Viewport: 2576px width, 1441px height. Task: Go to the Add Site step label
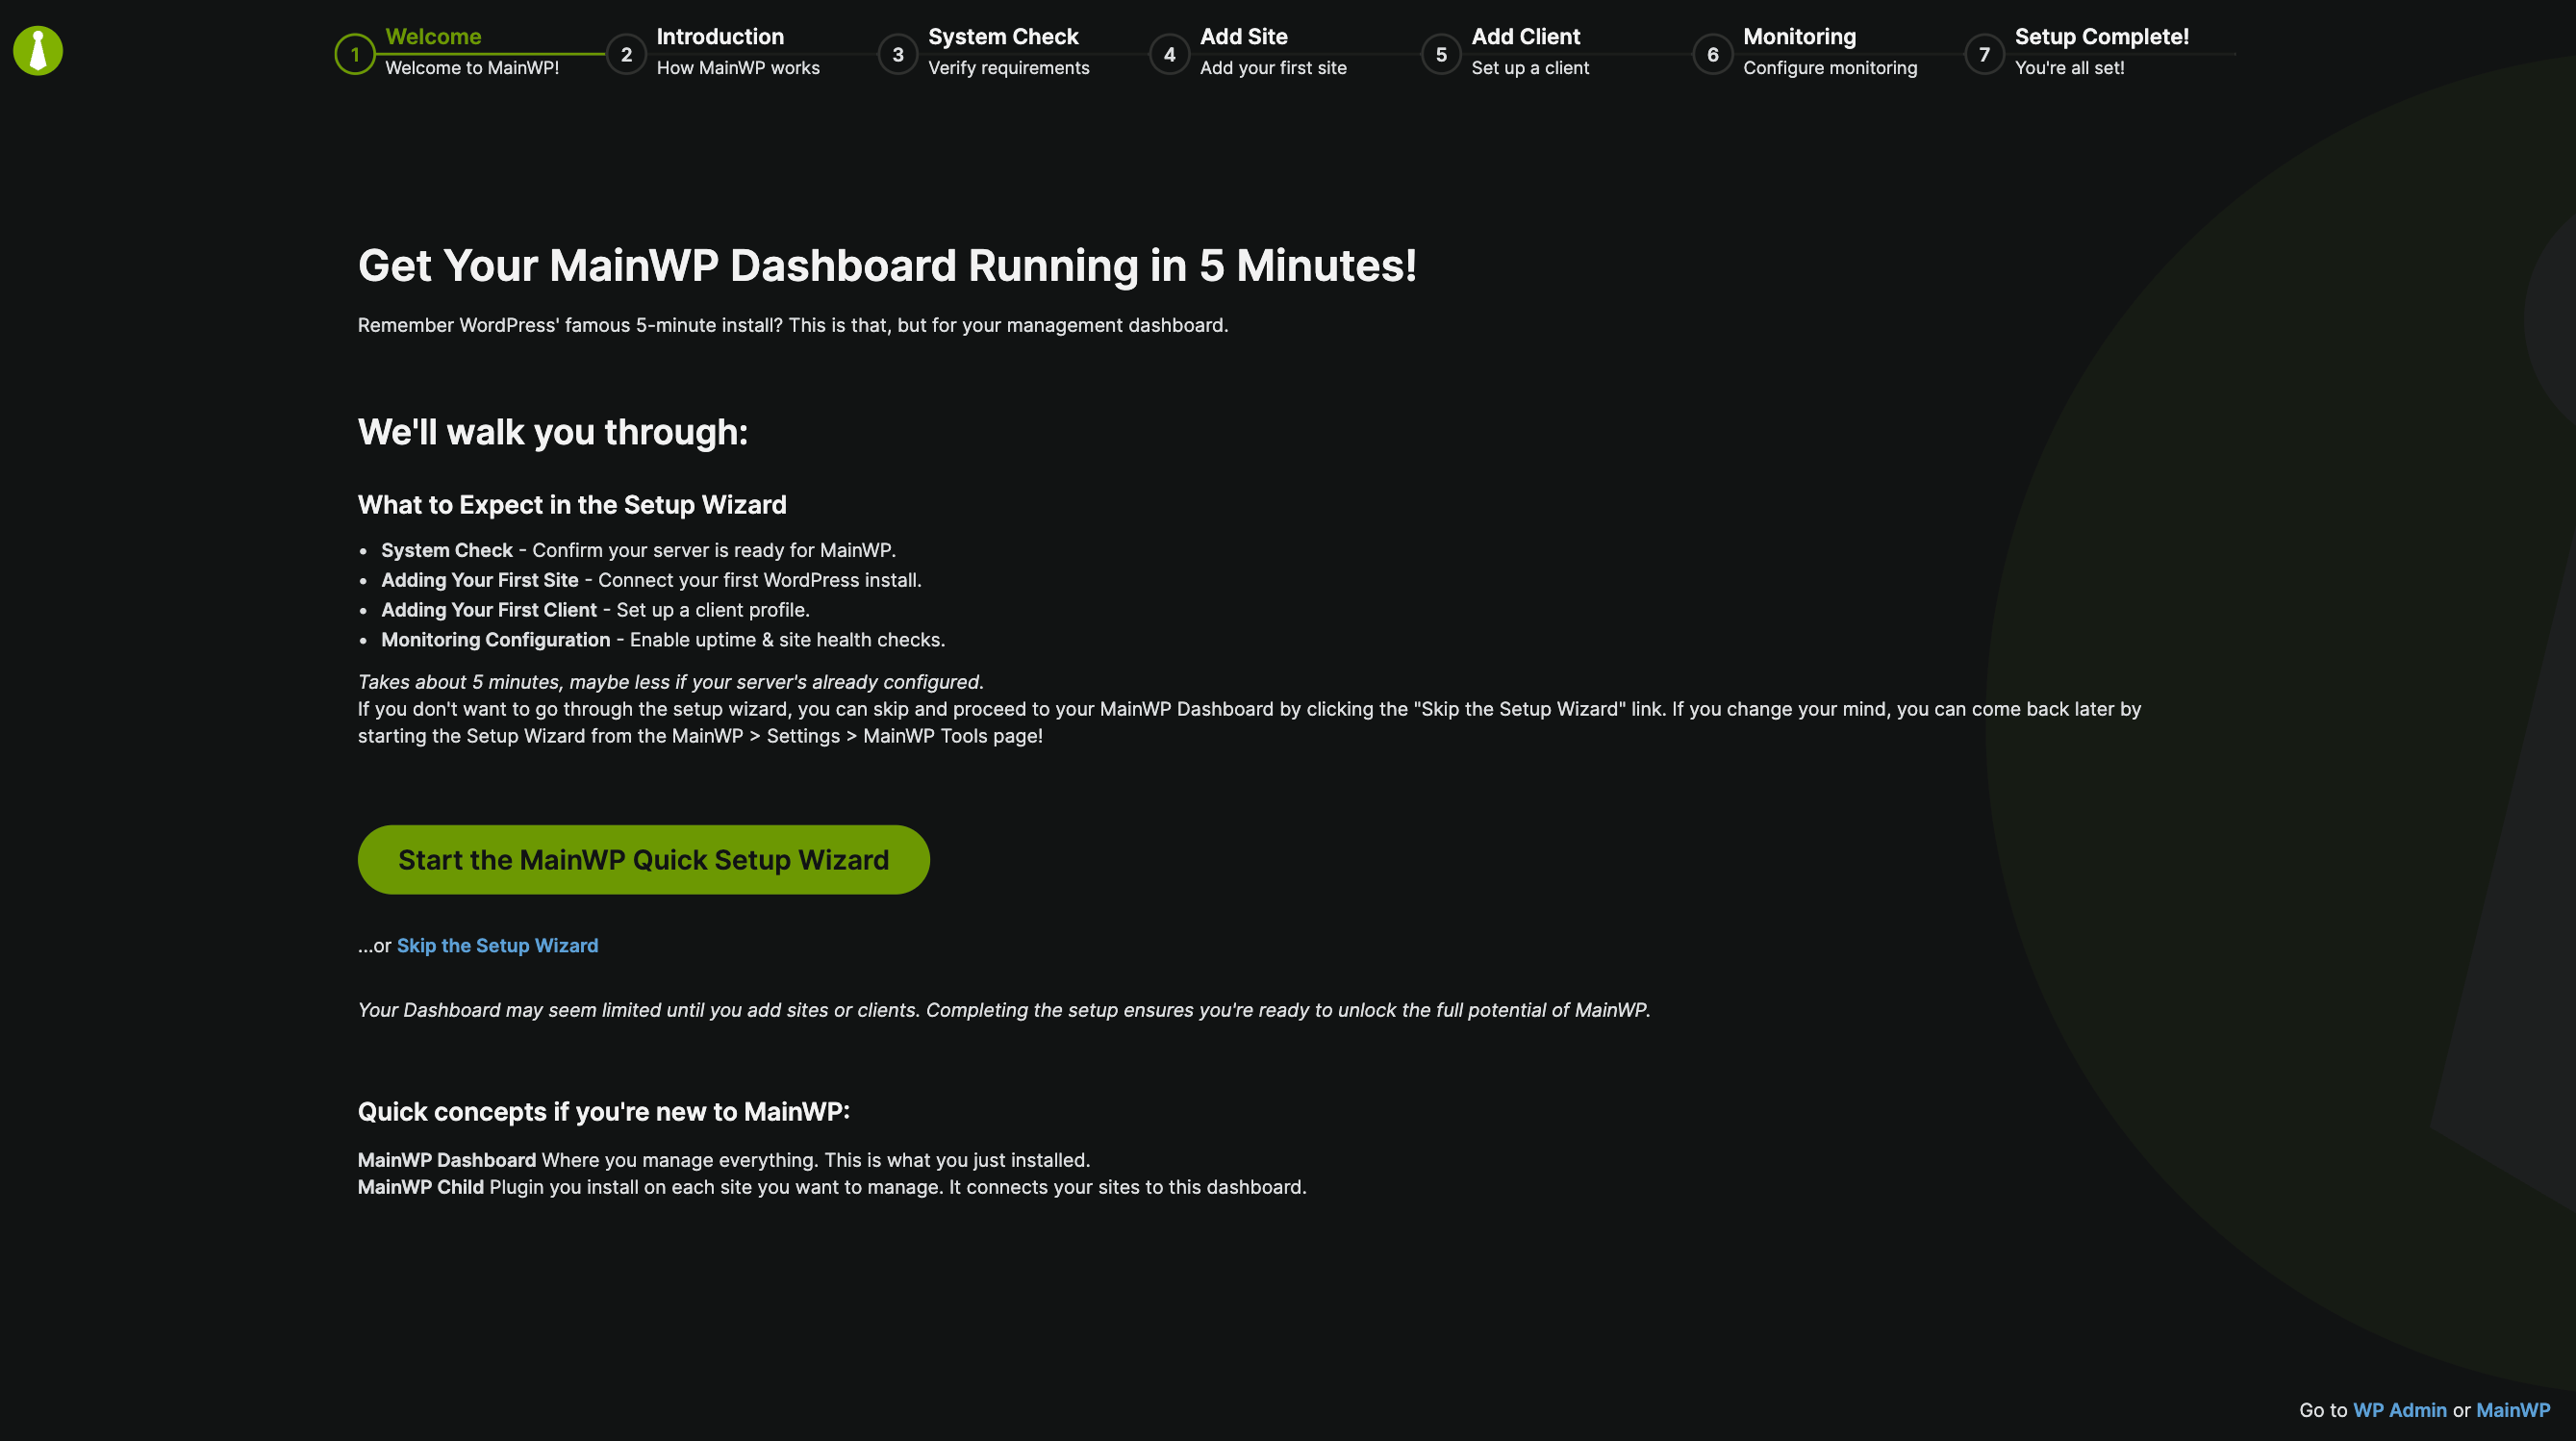pyautogui.click(x=1243, y=37)
